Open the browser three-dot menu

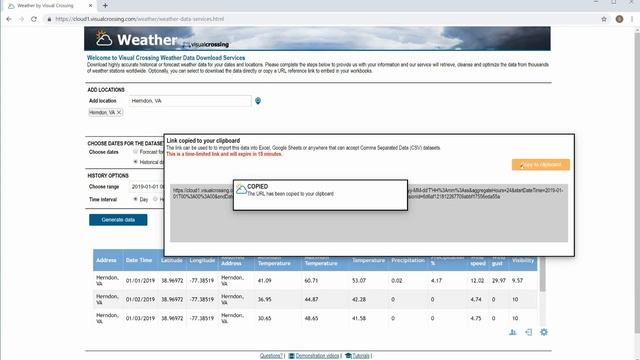point(632,19)
